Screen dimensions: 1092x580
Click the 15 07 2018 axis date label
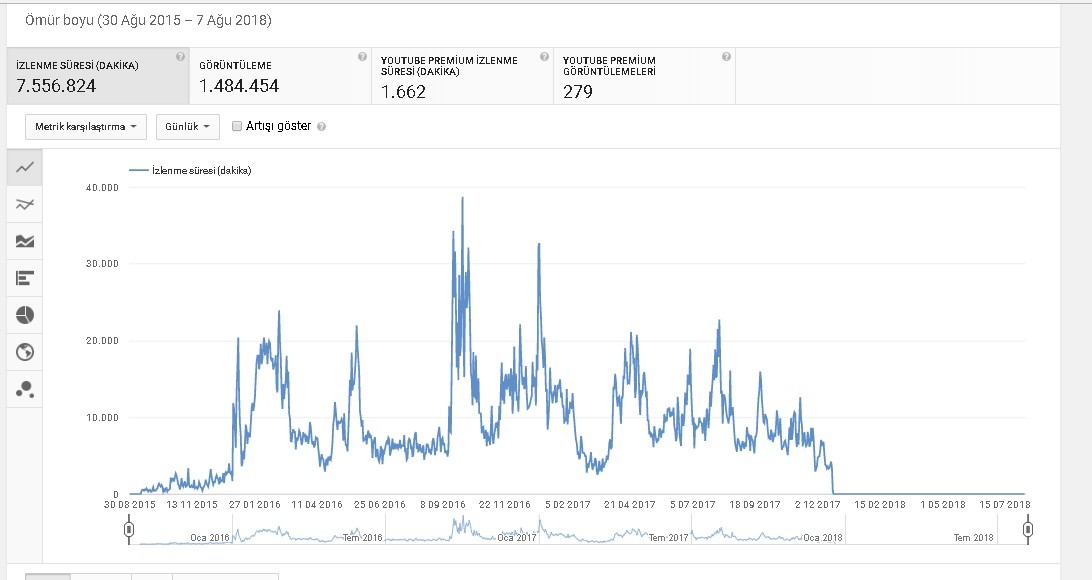tap(1005, 505)
